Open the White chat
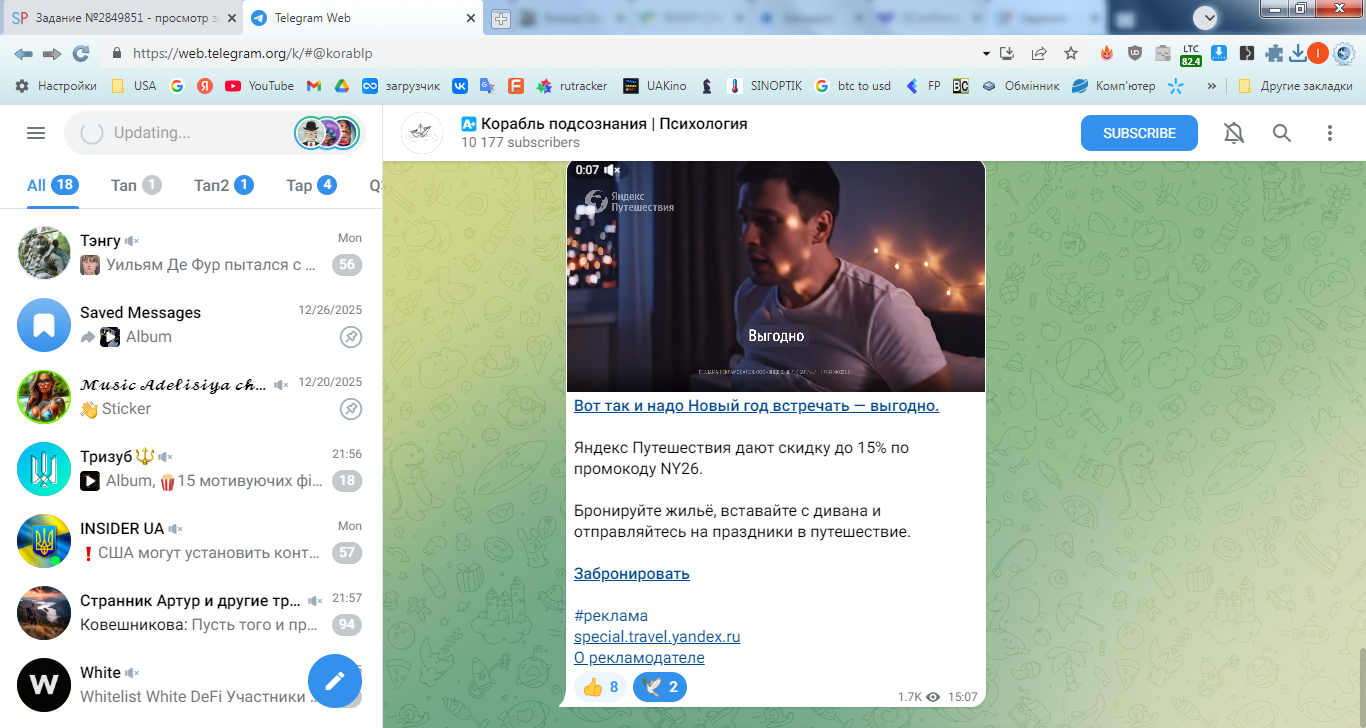 [x=191, y=684]
